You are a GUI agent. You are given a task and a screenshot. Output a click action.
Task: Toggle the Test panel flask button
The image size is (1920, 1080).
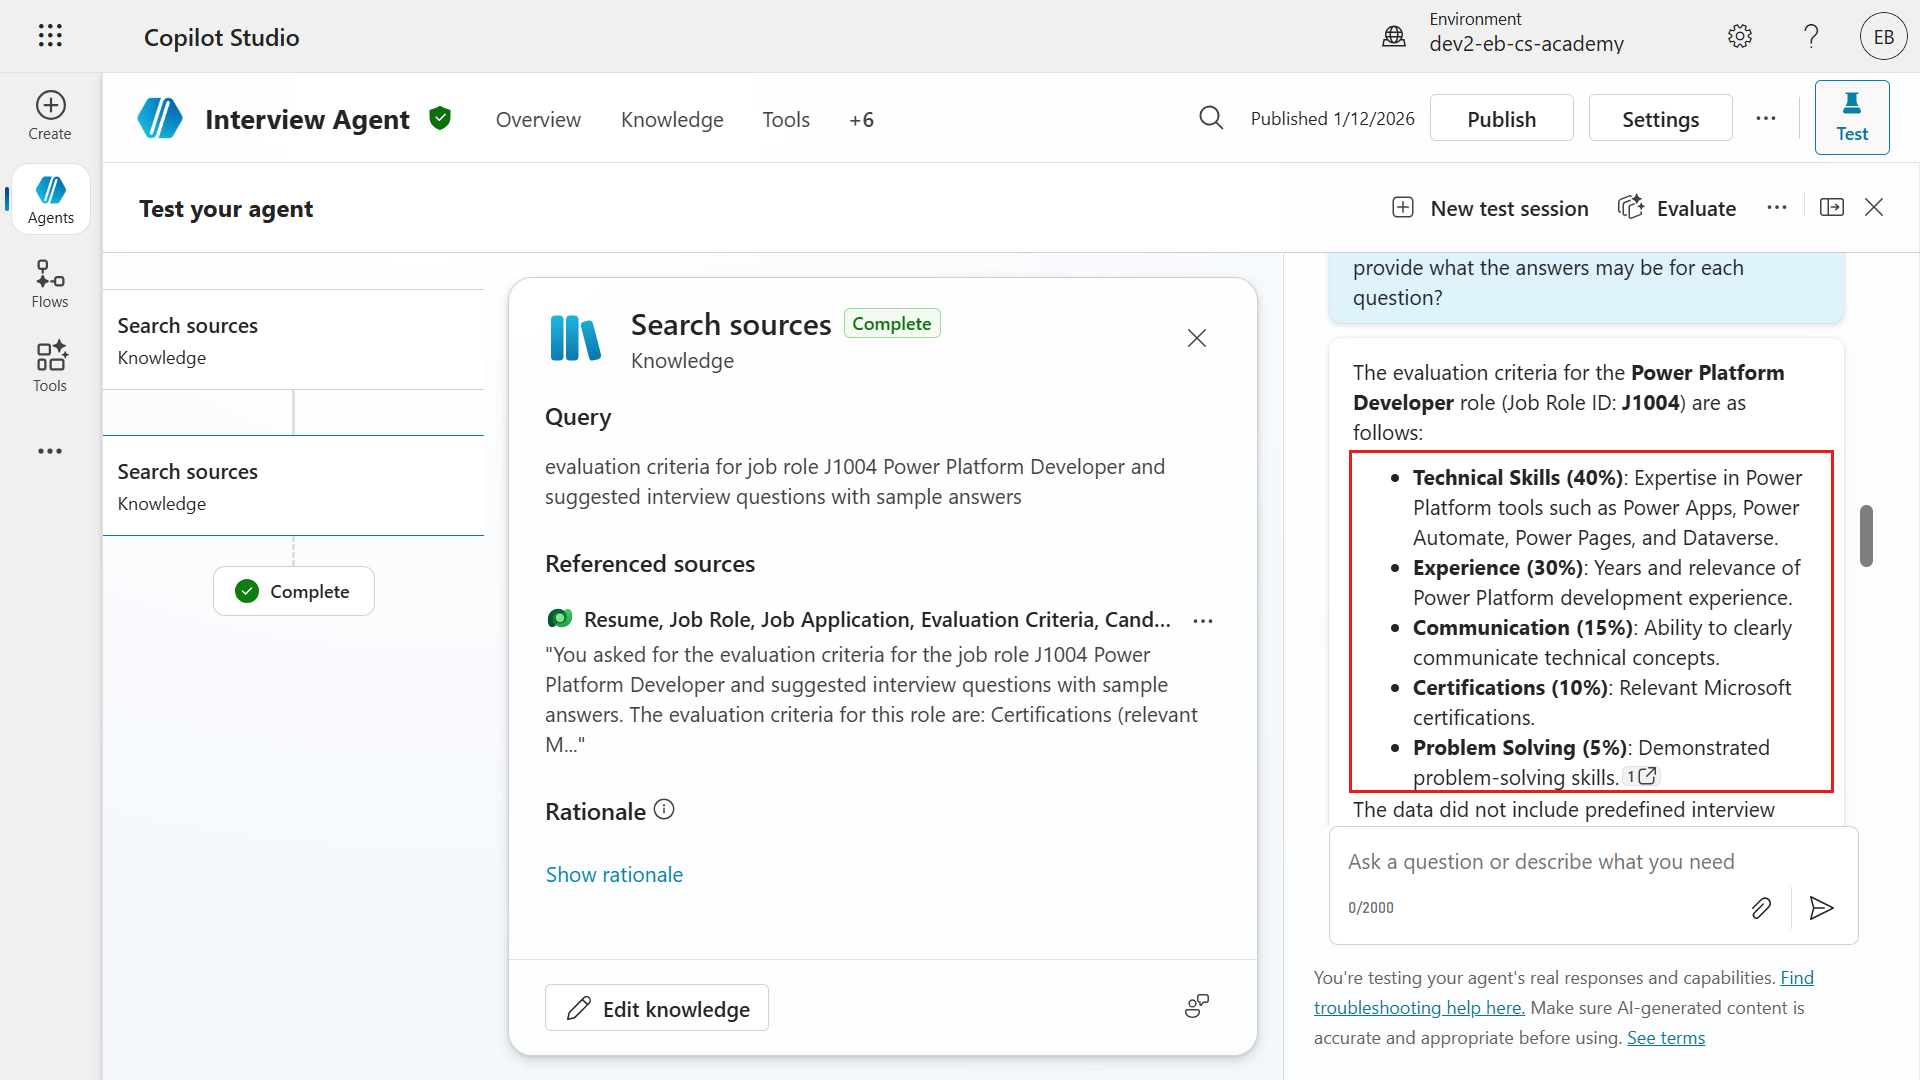[x=1852, y=117]
